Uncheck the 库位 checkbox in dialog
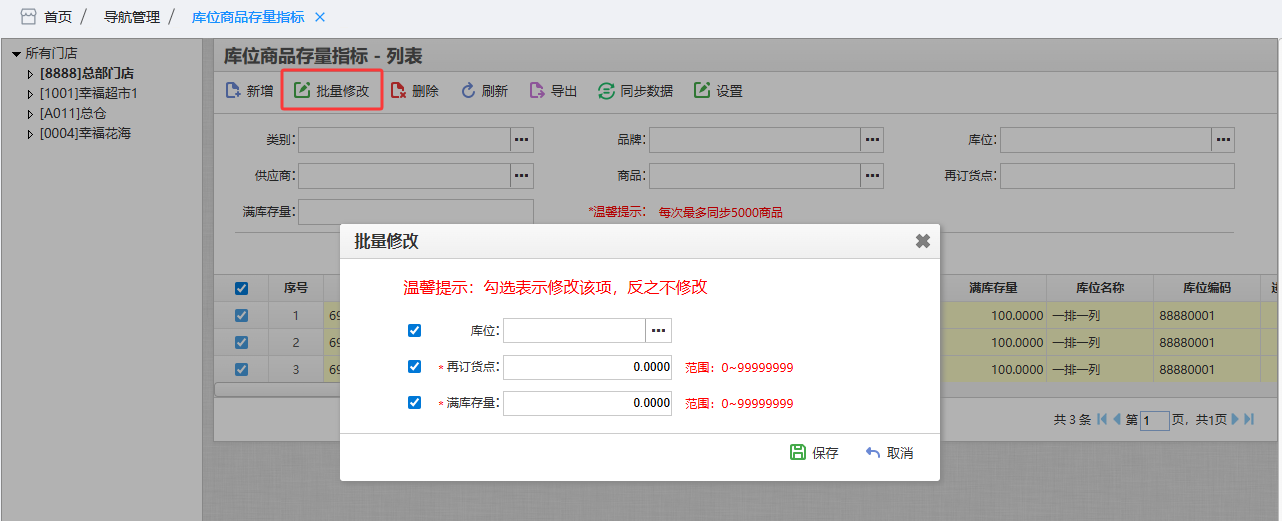The image size is (1282, 521). (x=414, y=330)
